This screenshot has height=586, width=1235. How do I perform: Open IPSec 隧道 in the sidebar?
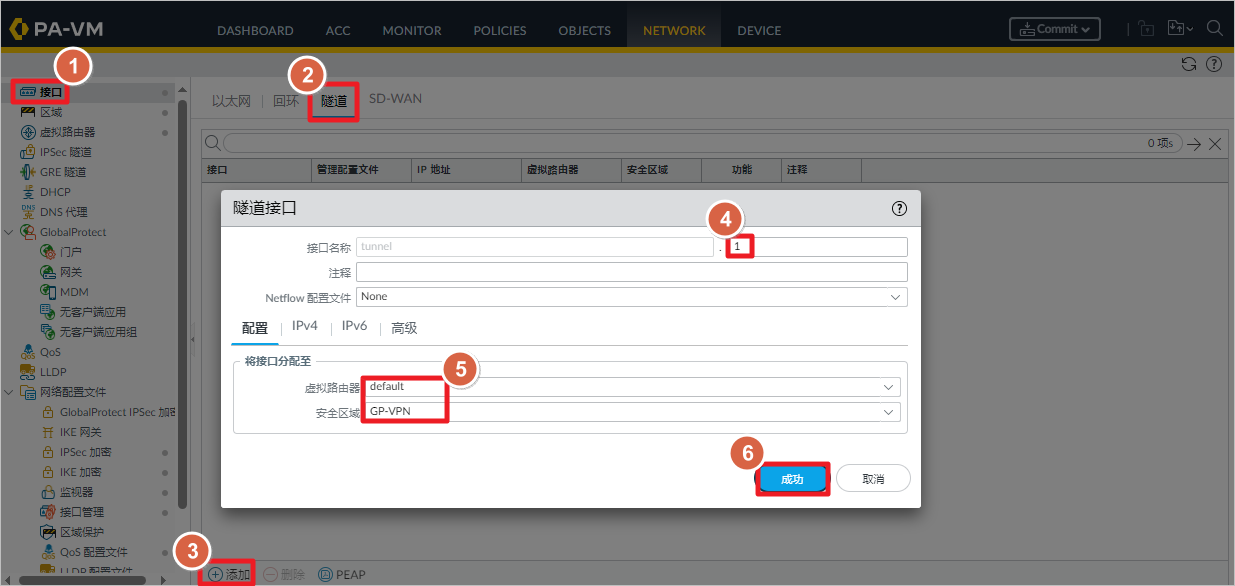(x=65, y=152)
